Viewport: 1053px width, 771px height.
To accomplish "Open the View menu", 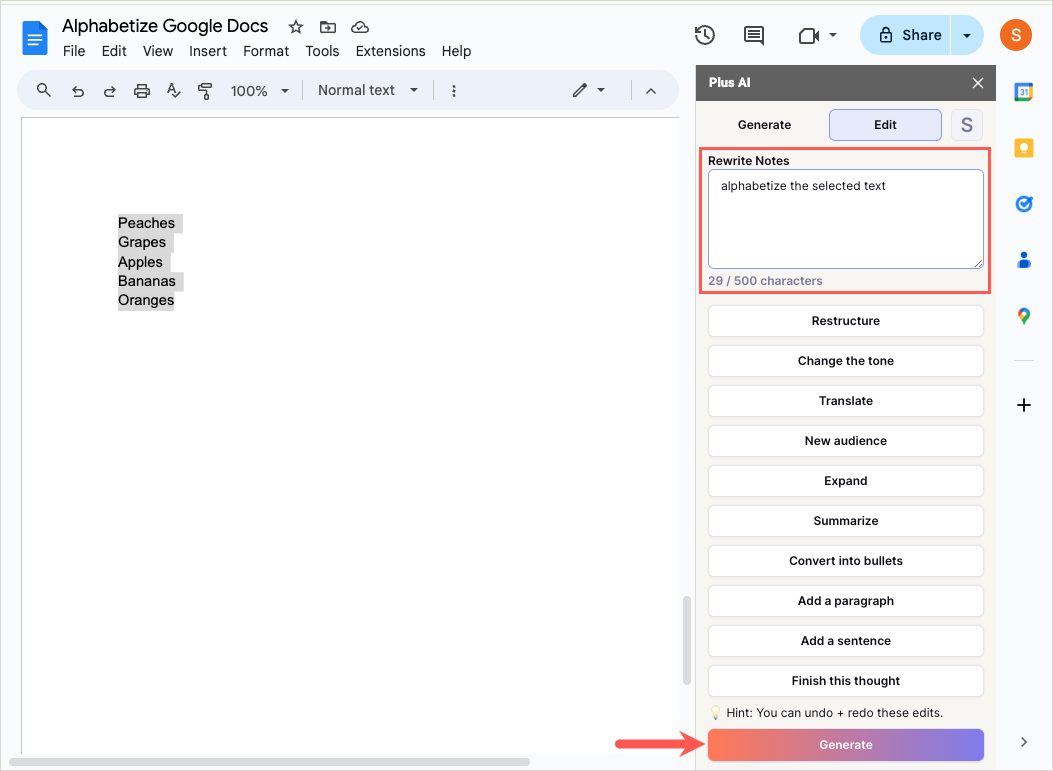I will tap(158, 51).
